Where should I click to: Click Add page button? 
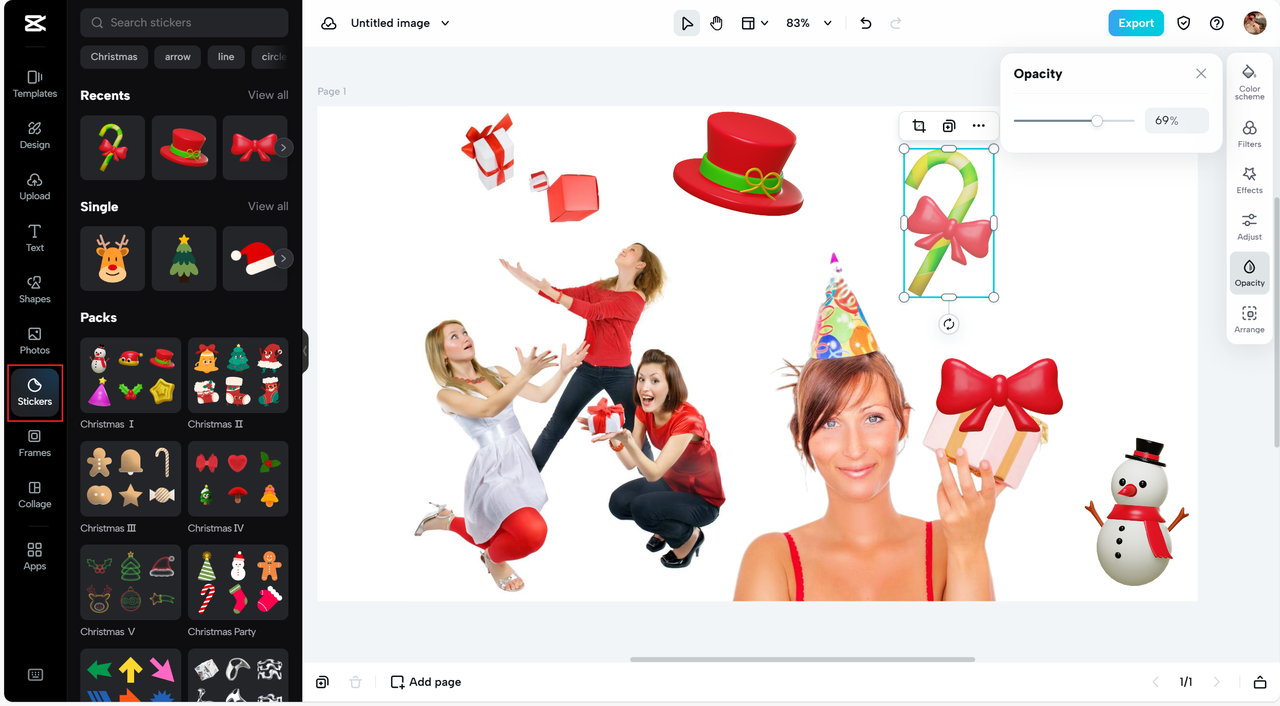(426, 682)
